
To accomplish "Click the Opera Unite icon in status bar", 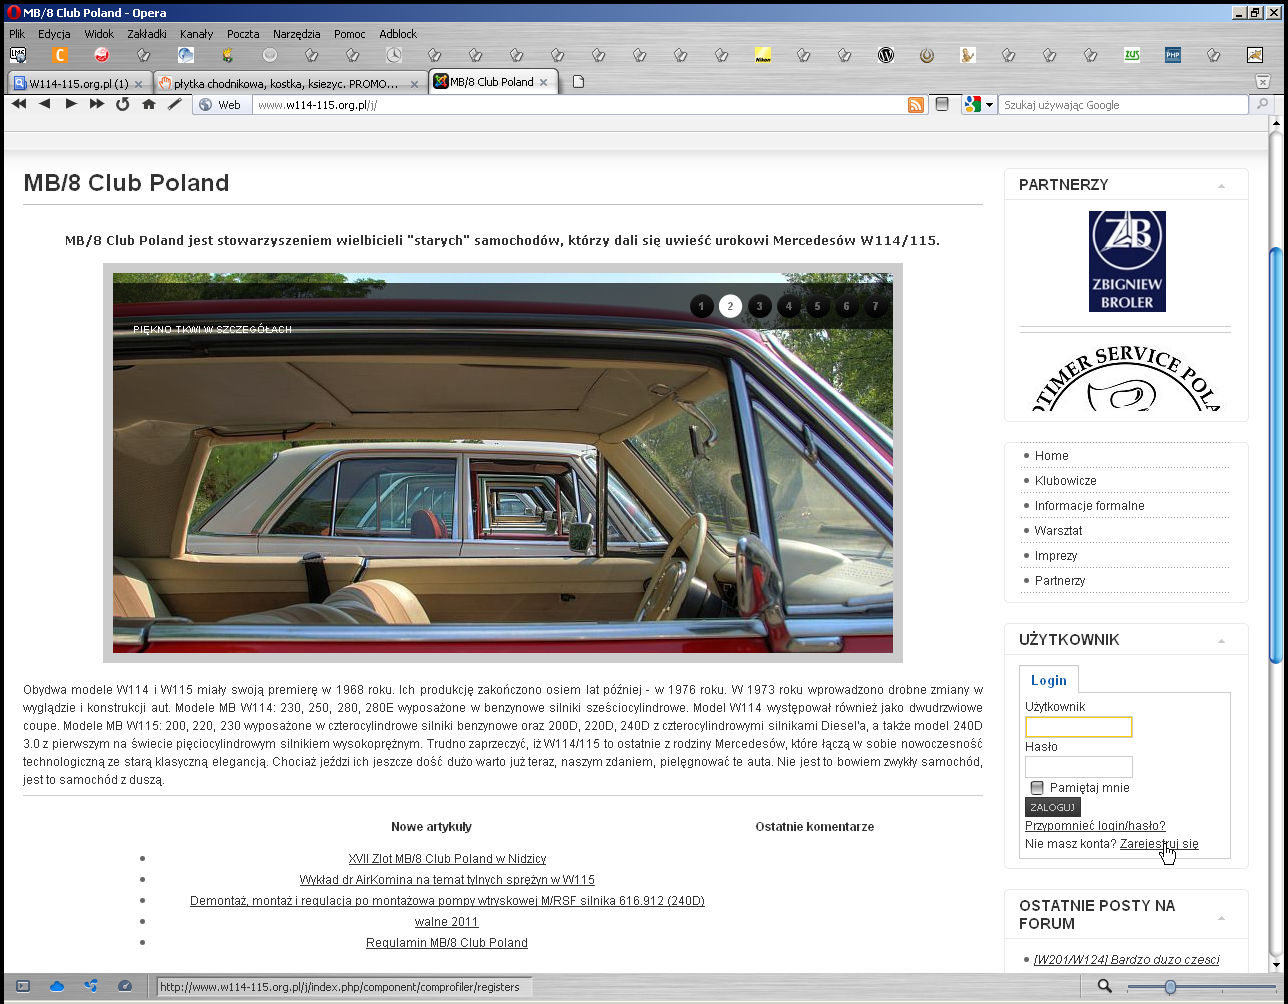I will pos(91,986).
